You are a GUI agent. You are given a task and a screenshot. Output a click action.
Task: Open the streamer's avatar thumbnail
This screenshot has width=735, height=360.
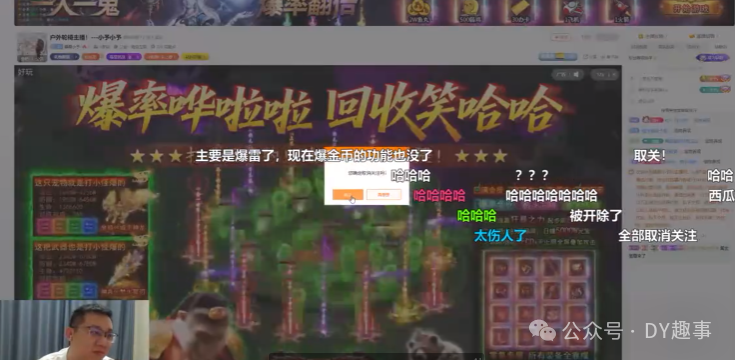[x=32, y=47]
